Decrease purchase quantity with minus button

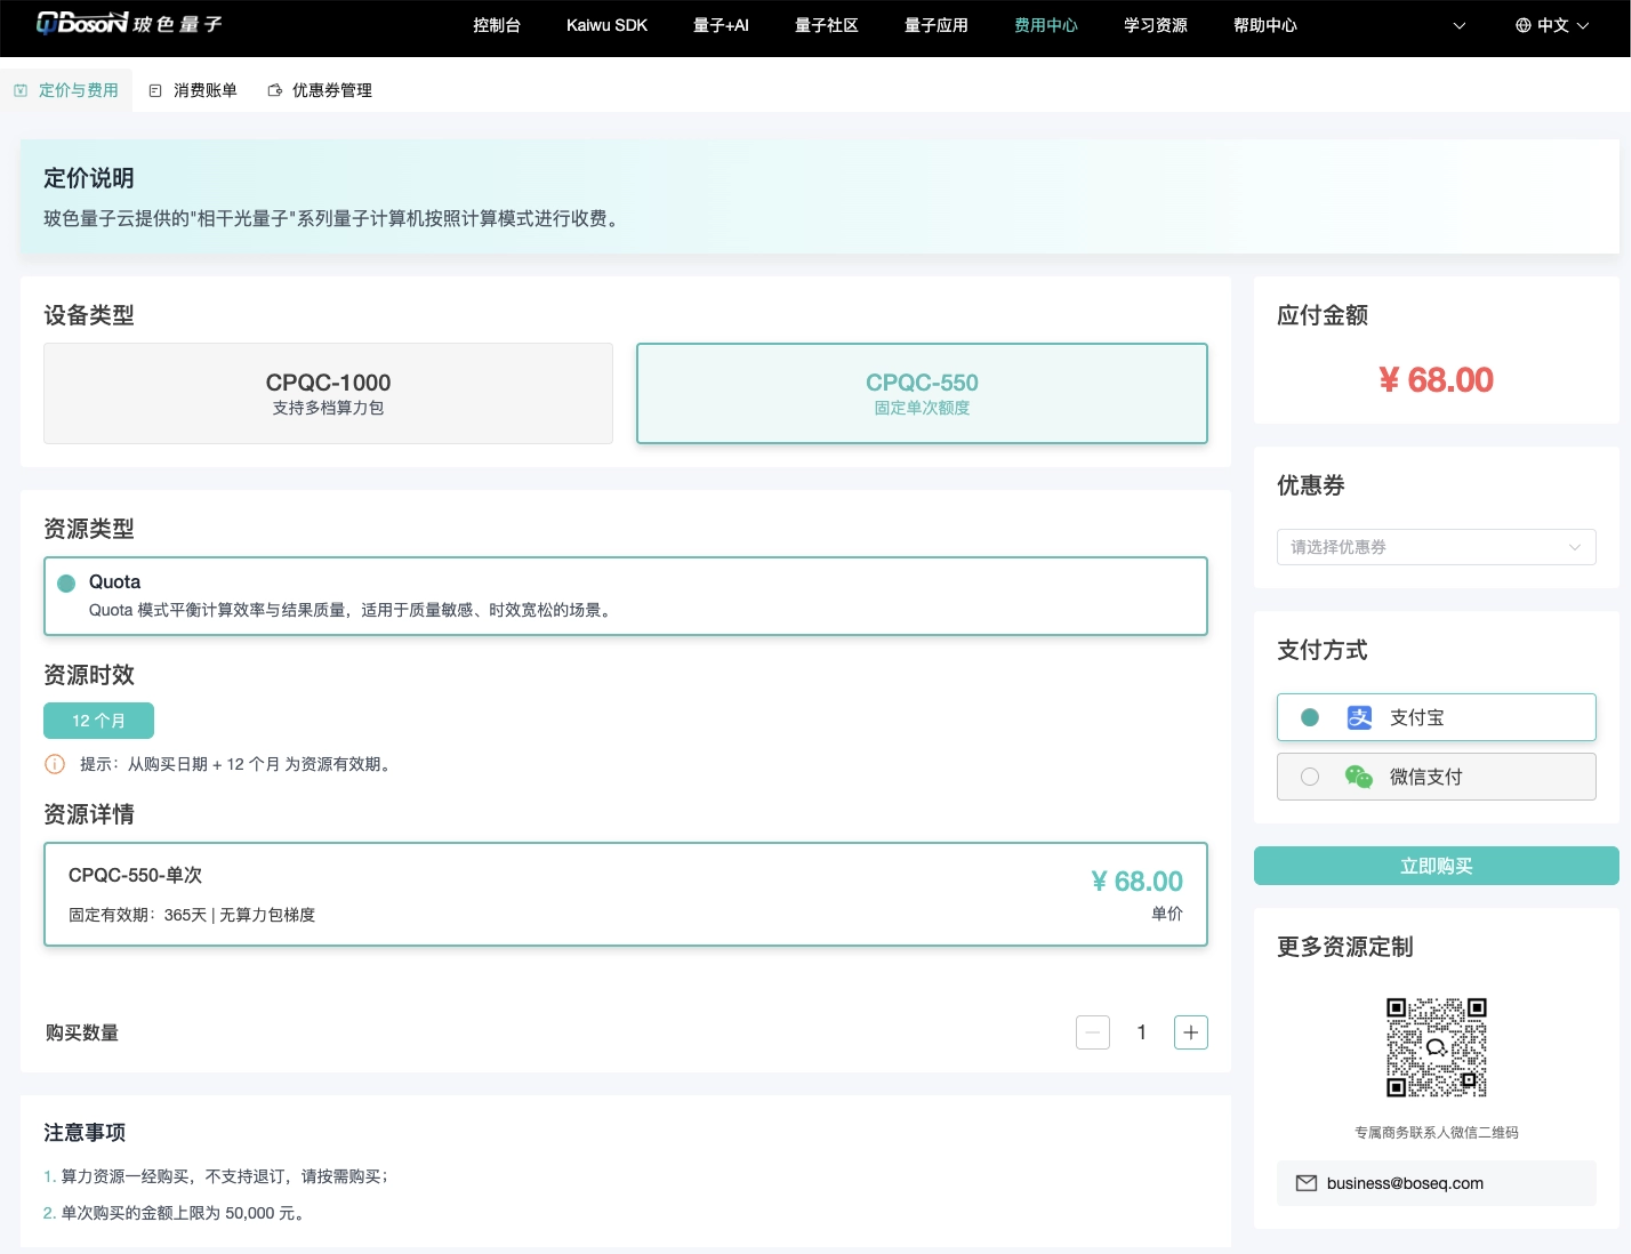click(1092, 1032)
